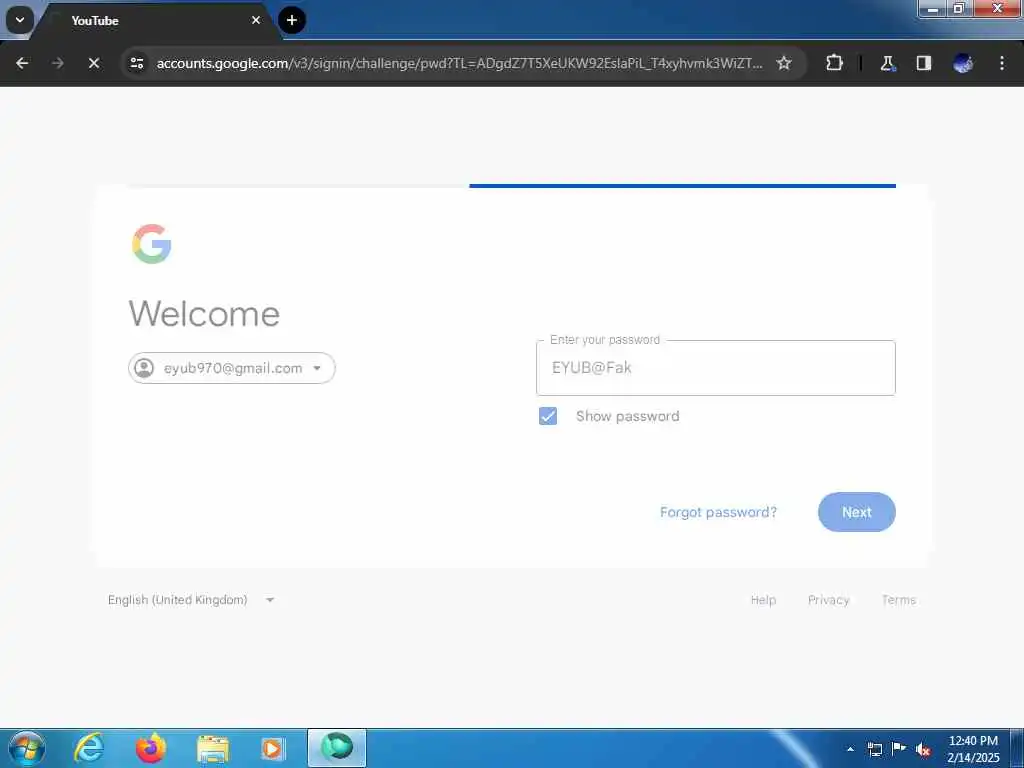Open the Privacy link

pyautogui.click(x=828, y=600)
